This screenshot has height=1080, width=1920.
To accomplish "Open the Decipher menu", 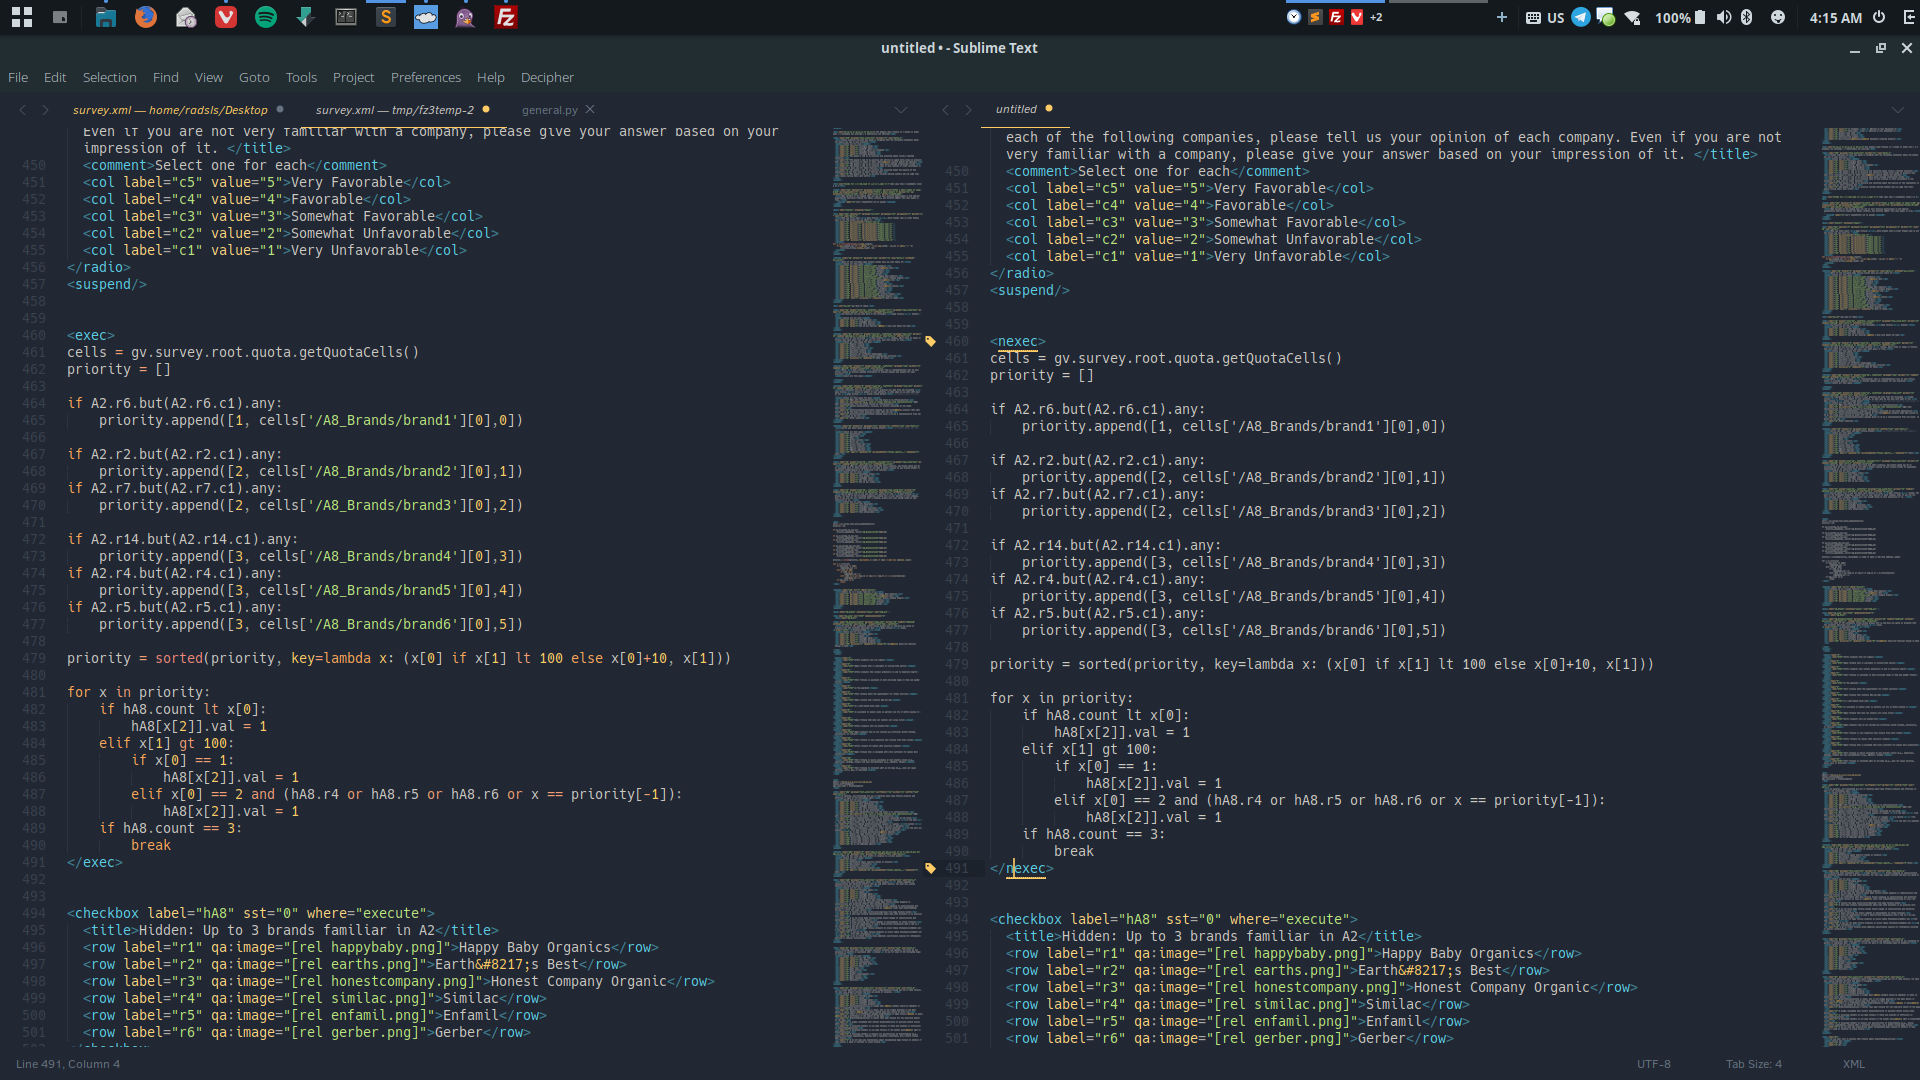I will (547, 77).
